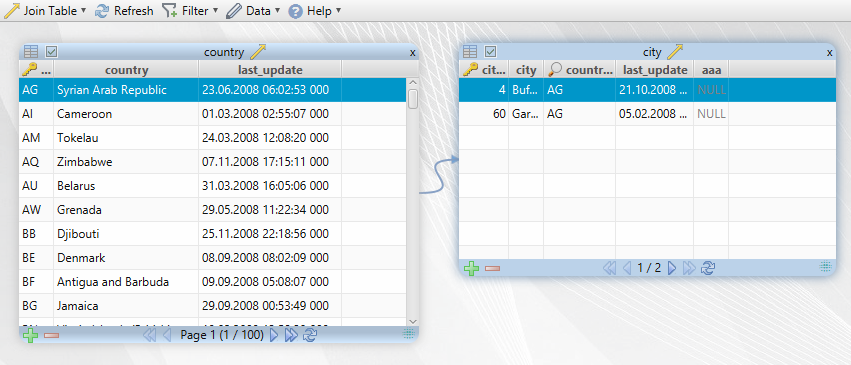
Task: Go to last page in country table
Action: point(291,335)
